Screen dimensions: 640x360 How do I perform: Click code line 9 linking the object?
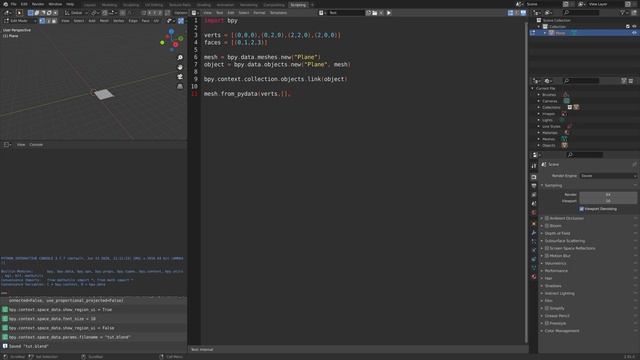[276, 79]
